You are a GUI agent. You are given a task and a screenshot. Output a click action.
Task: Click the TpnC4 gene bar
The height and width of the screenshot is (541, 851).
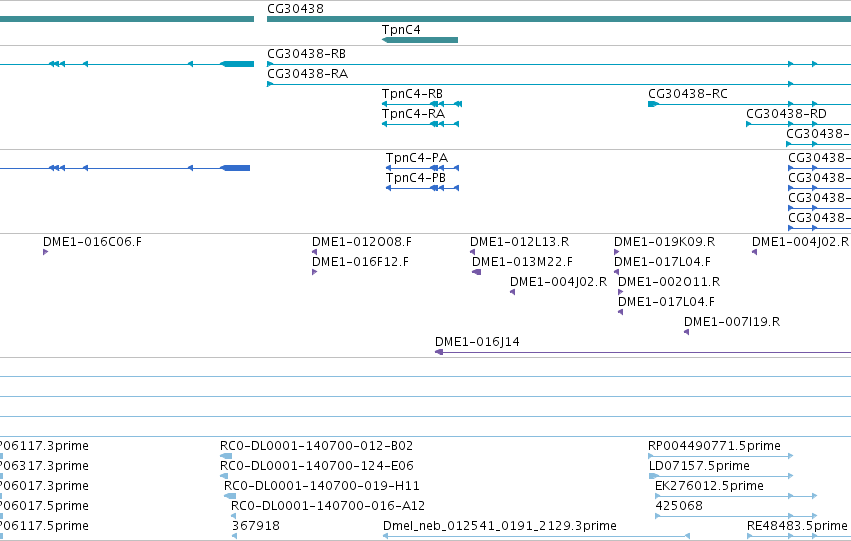[420, 40]
